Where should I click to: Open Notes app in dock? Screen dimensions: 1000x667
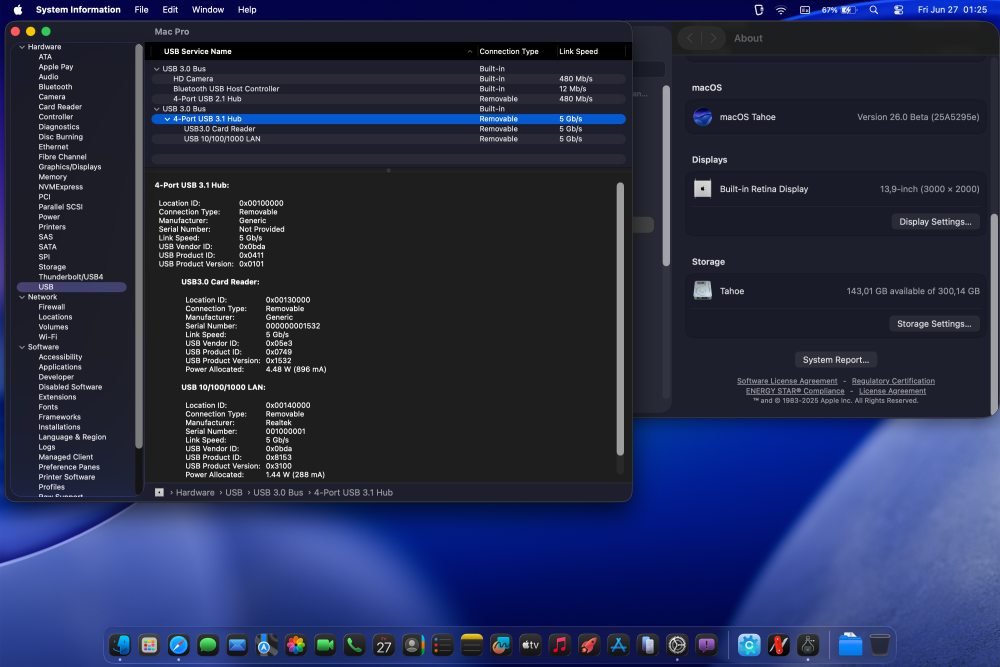pyautogui.click(x=472, y=645)
